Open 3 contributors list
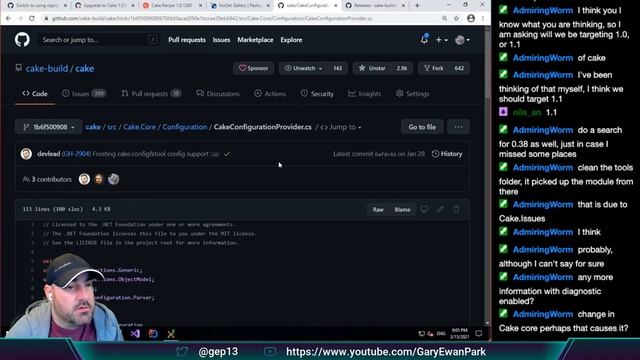 (47, 179)
